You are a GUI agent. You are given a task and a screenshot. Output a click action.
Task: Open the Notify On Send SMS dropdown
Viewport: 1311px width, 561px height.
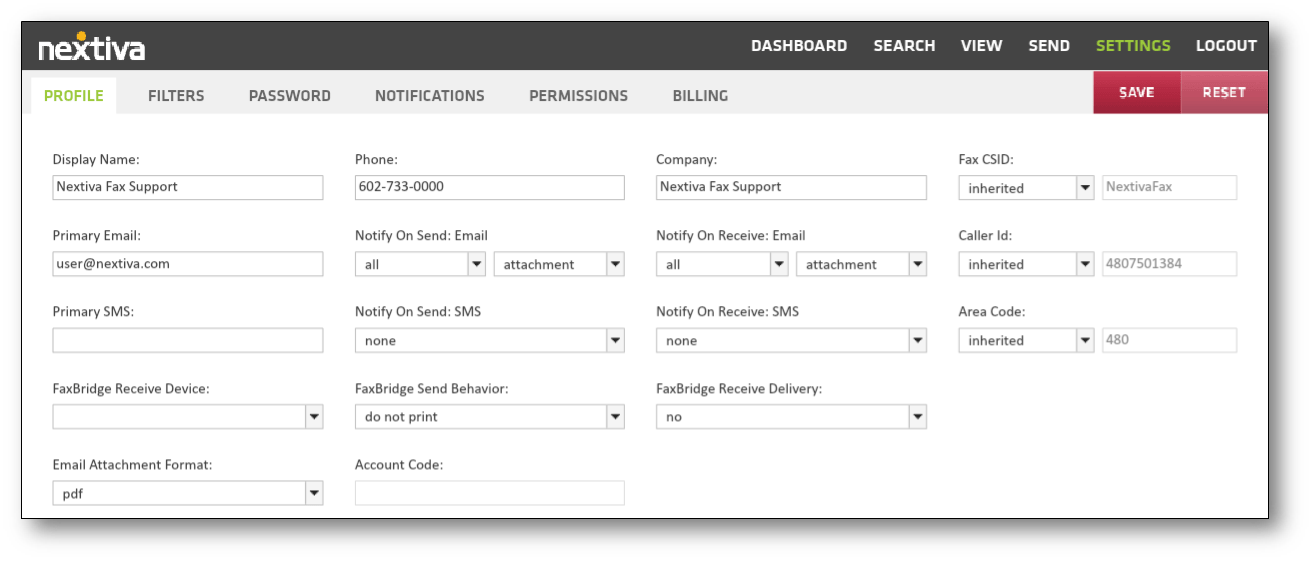pos(490,340)
